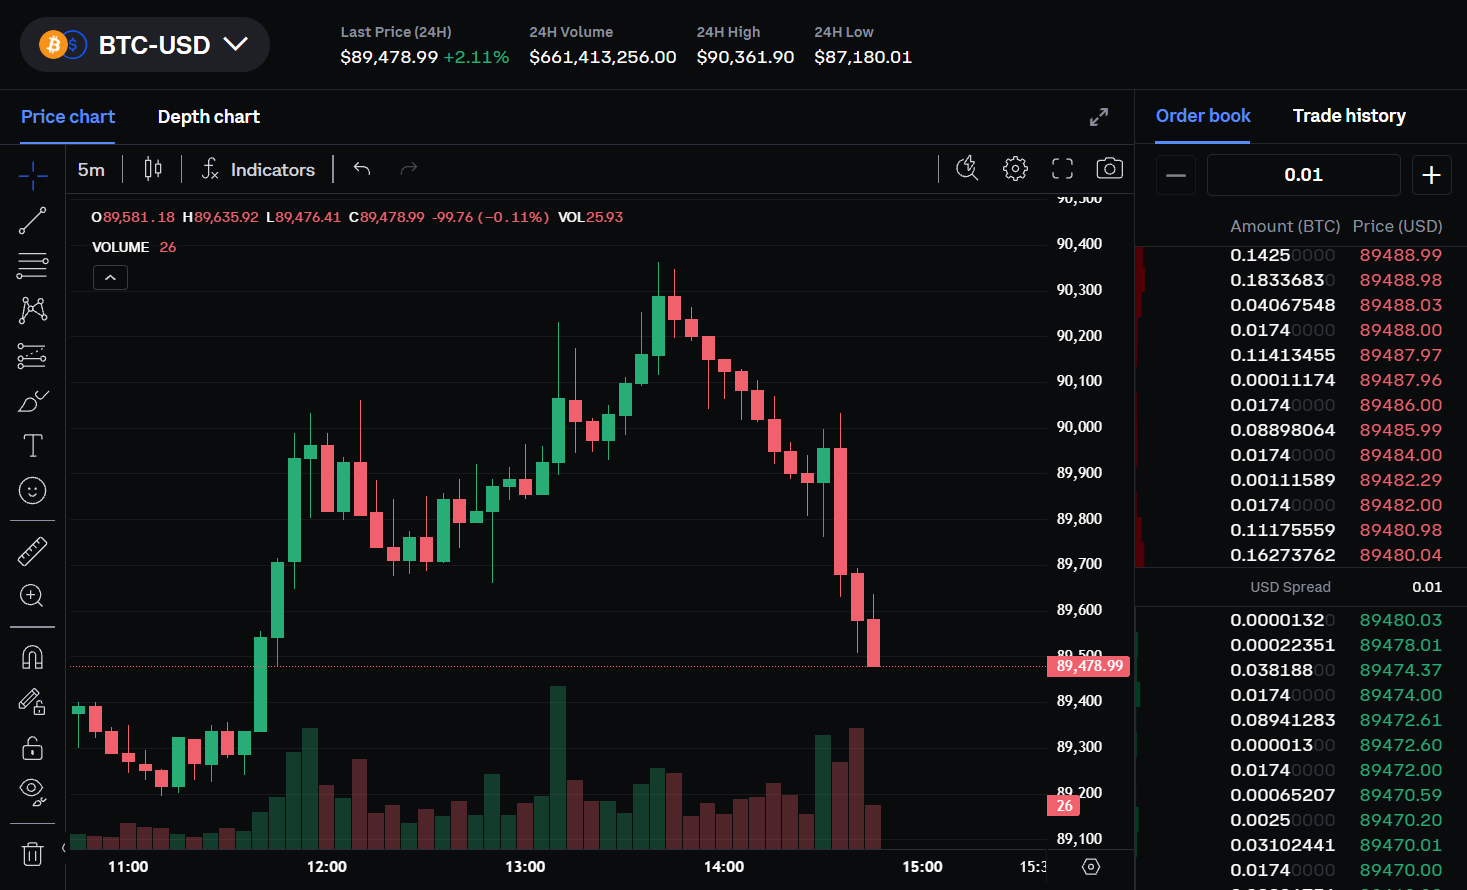Select the crosshair cursor tool
Viewport: 1467px width, 890px height.
pyautogui.click(x=32, y=175)
